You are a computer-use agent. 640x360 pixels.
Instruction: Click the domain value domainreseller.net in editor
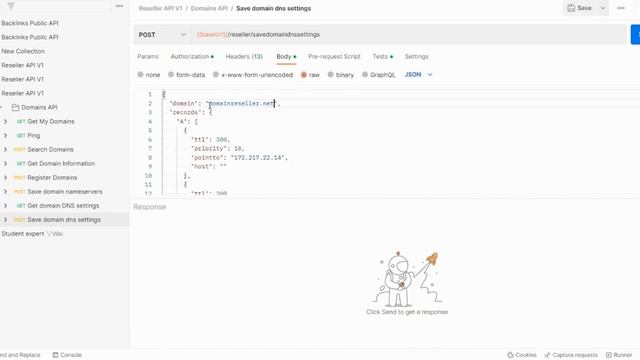241,104
